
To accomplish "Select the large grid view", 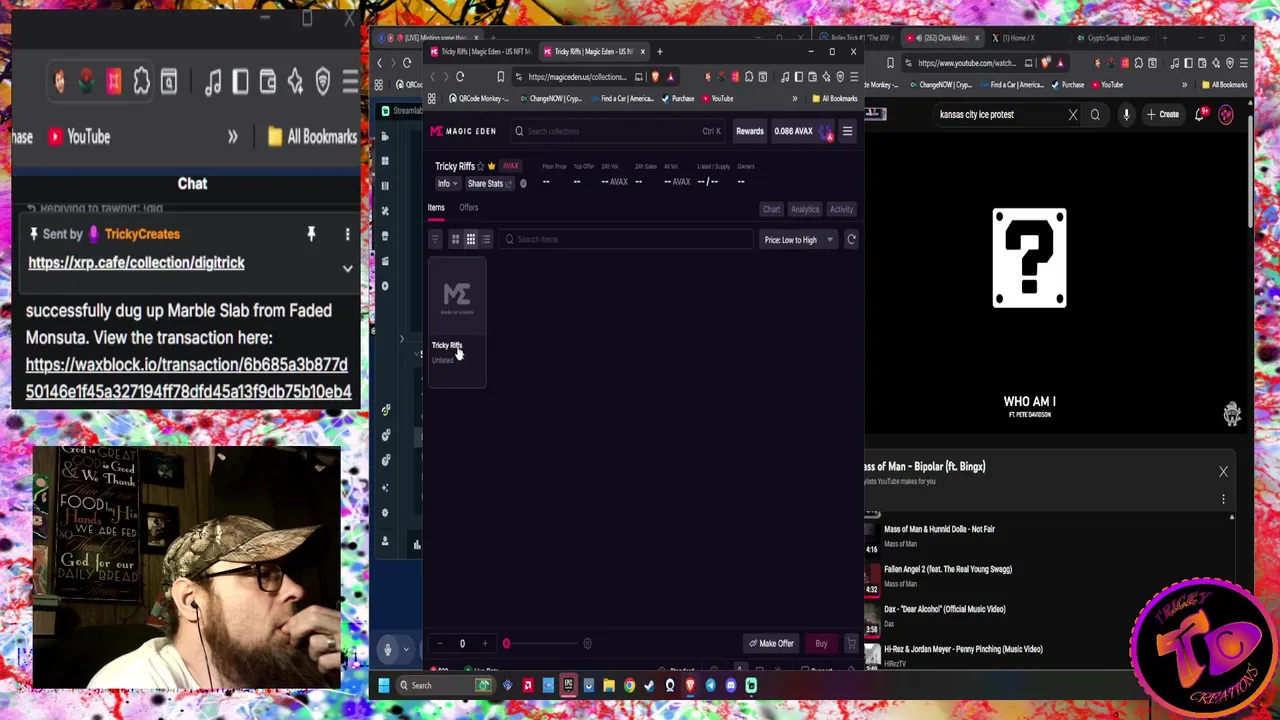I will coord(455,239).
